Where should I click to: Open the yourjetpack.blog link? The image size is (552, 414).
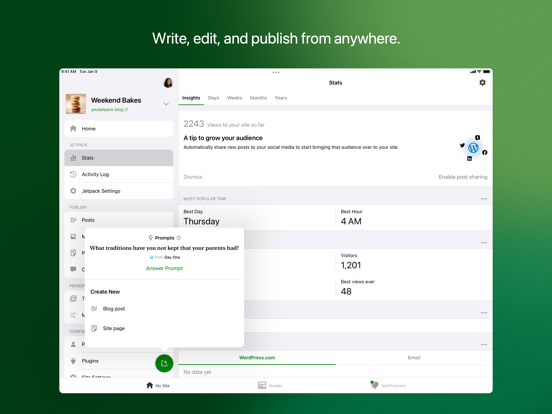[109, 109]
